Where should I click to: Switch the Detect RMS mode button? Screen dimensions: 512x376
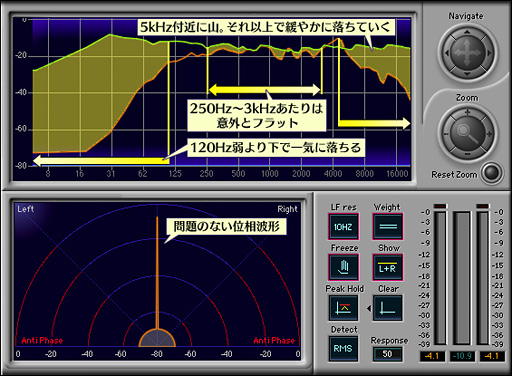click(x=343, y=349)
